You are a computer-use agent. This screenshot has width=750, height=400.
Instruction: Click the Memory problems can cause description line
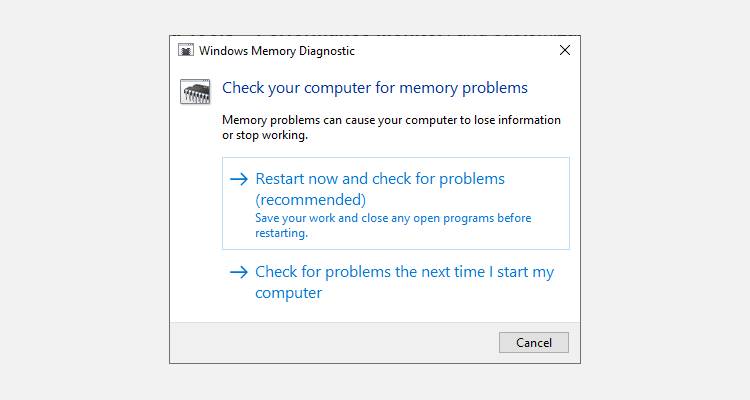pos(391,120)
